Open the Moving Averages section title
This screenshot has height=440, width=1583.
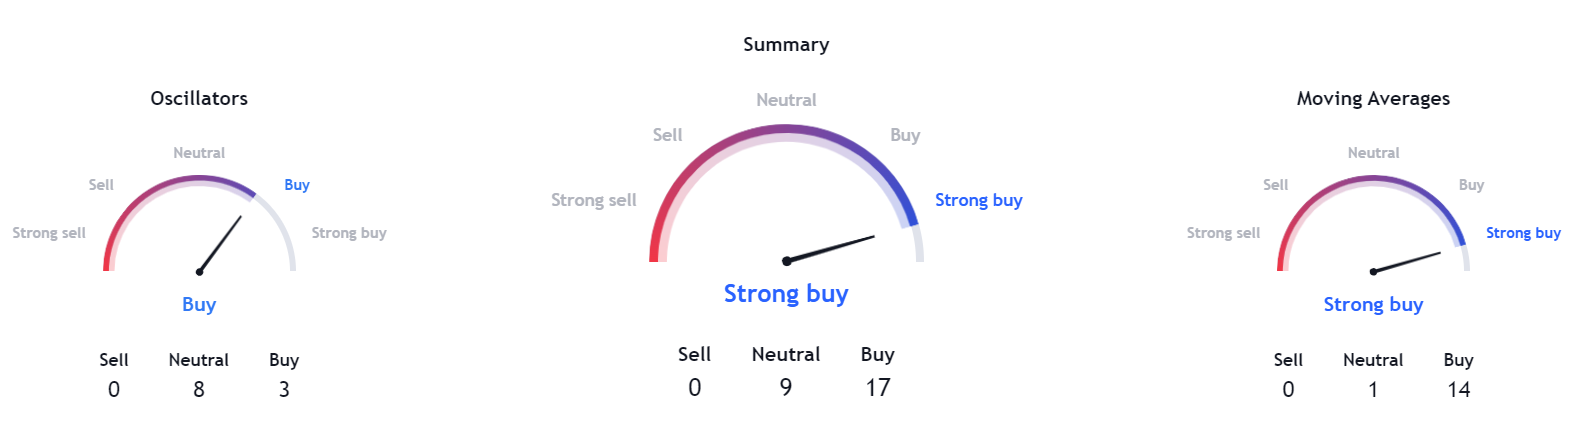[x=1373, y=99]
